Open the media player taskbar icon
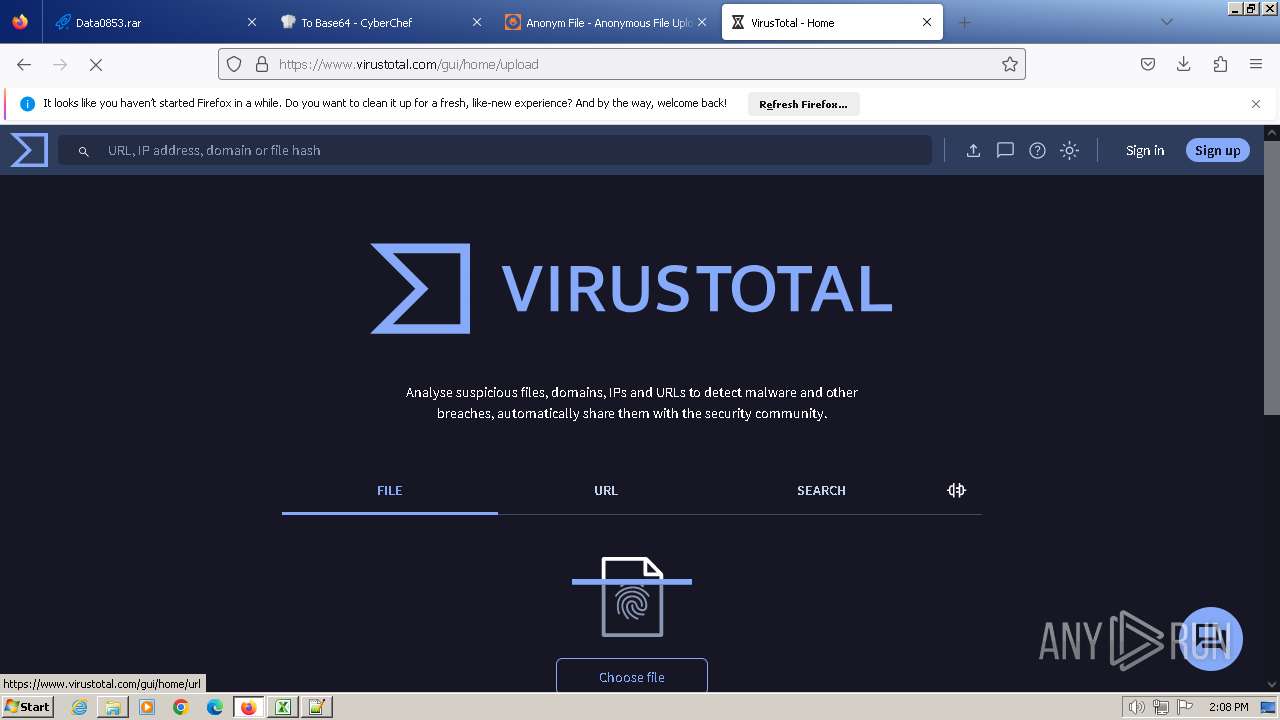Viewport: 1280px width, 720px height. tap(147, 707)
